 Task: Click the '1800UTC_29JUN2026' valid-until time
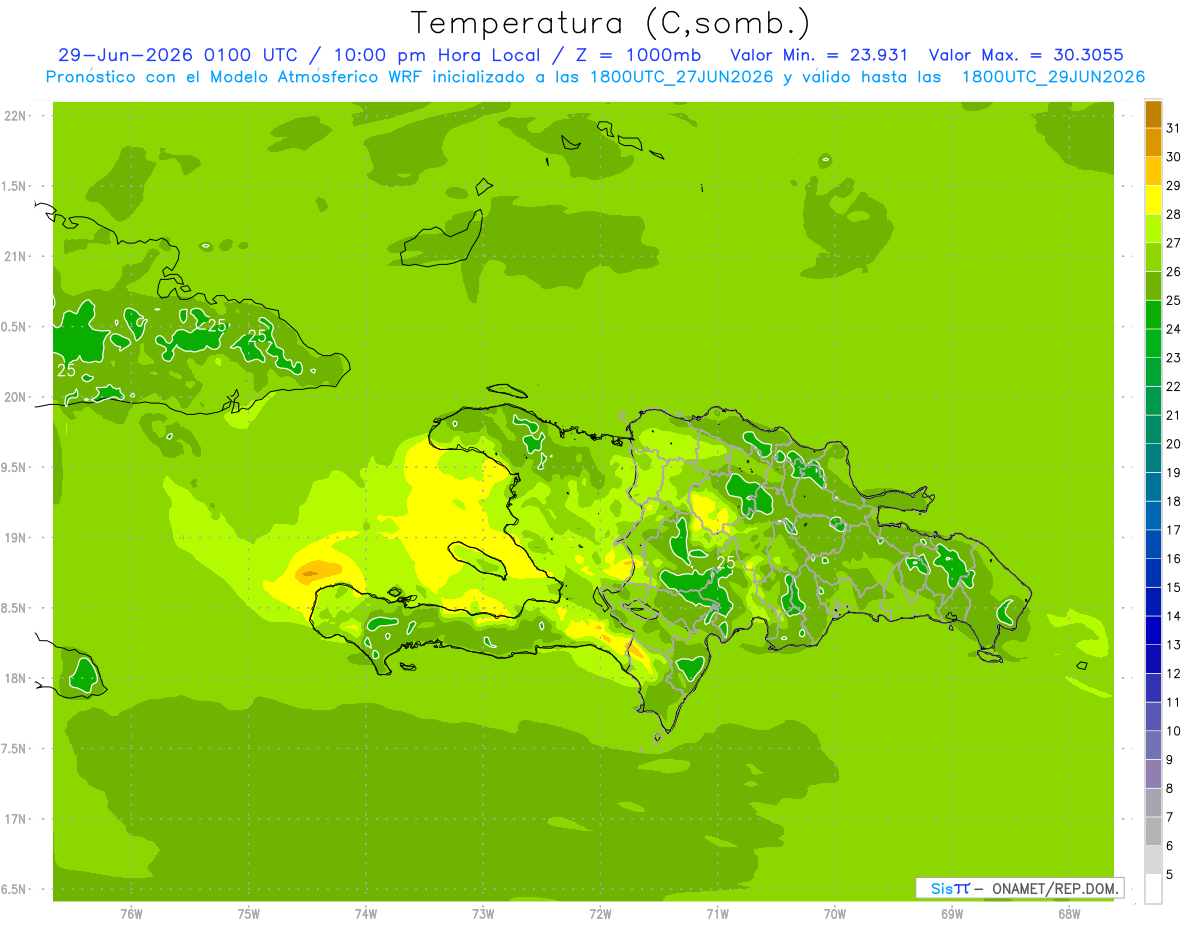click(x=1052, y=77)
